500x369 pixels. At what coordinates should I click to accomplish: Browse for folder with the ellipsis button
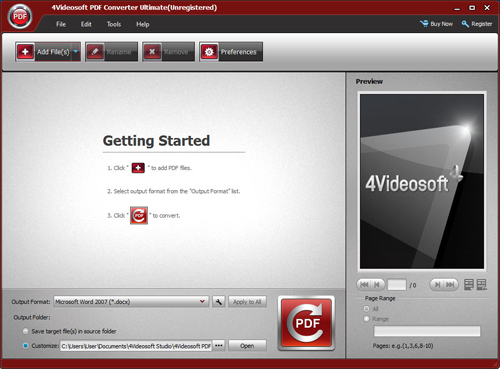(x=219, y=346)
